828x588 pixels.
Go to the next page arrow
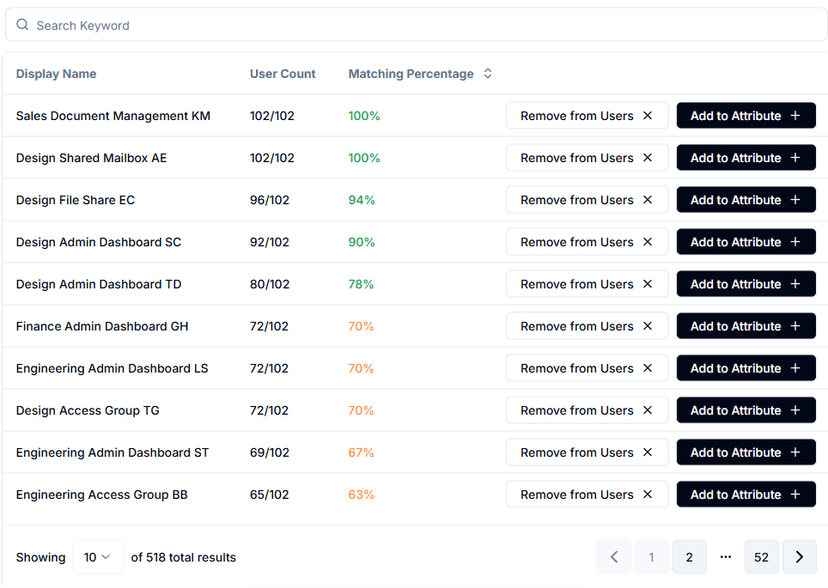[x=799, y=557]
